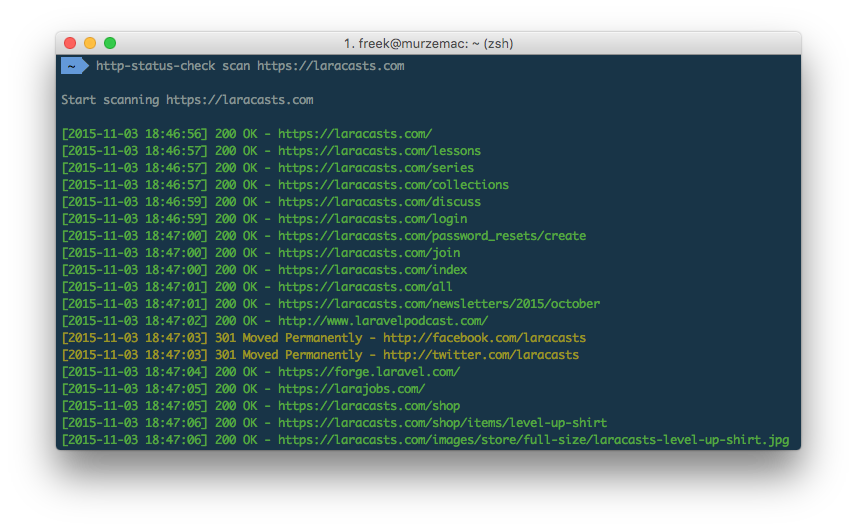Click the newsletters/2015/october URL
This screenshot has width=857, height=530.
coord(439,303)
